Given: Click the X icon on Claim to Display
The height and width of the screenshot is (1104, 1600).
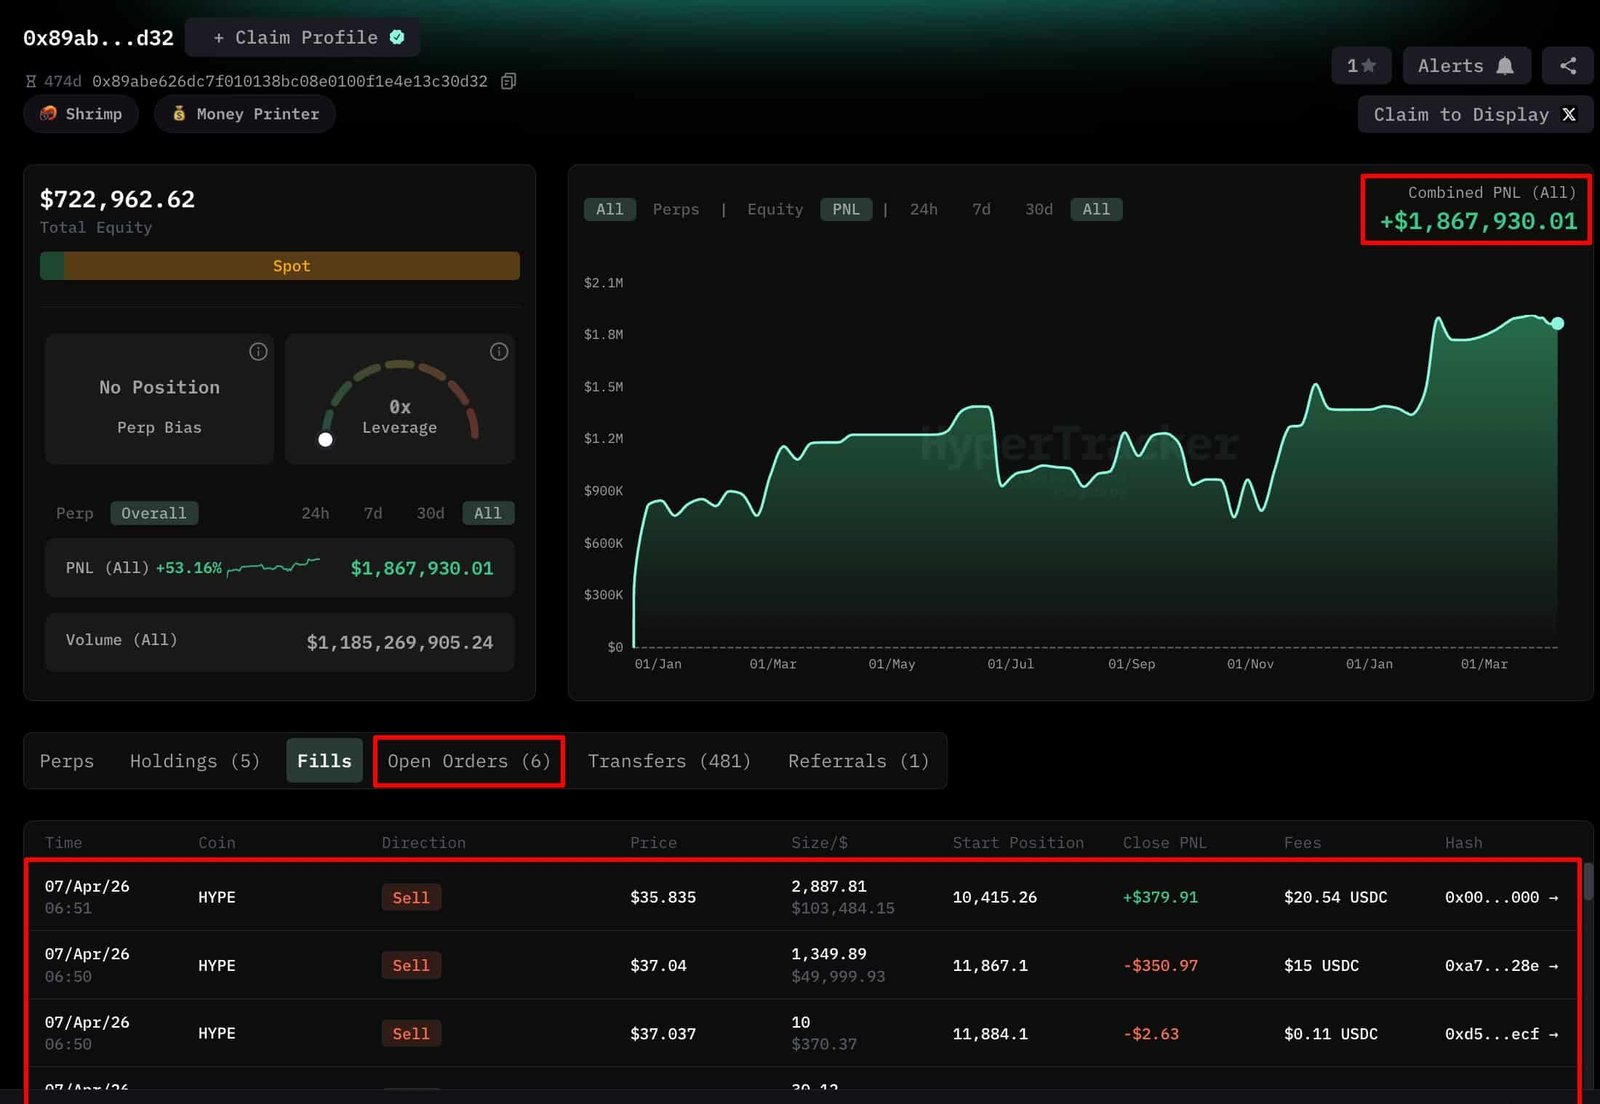Looking at the screenshot, I should (1569, 114).
